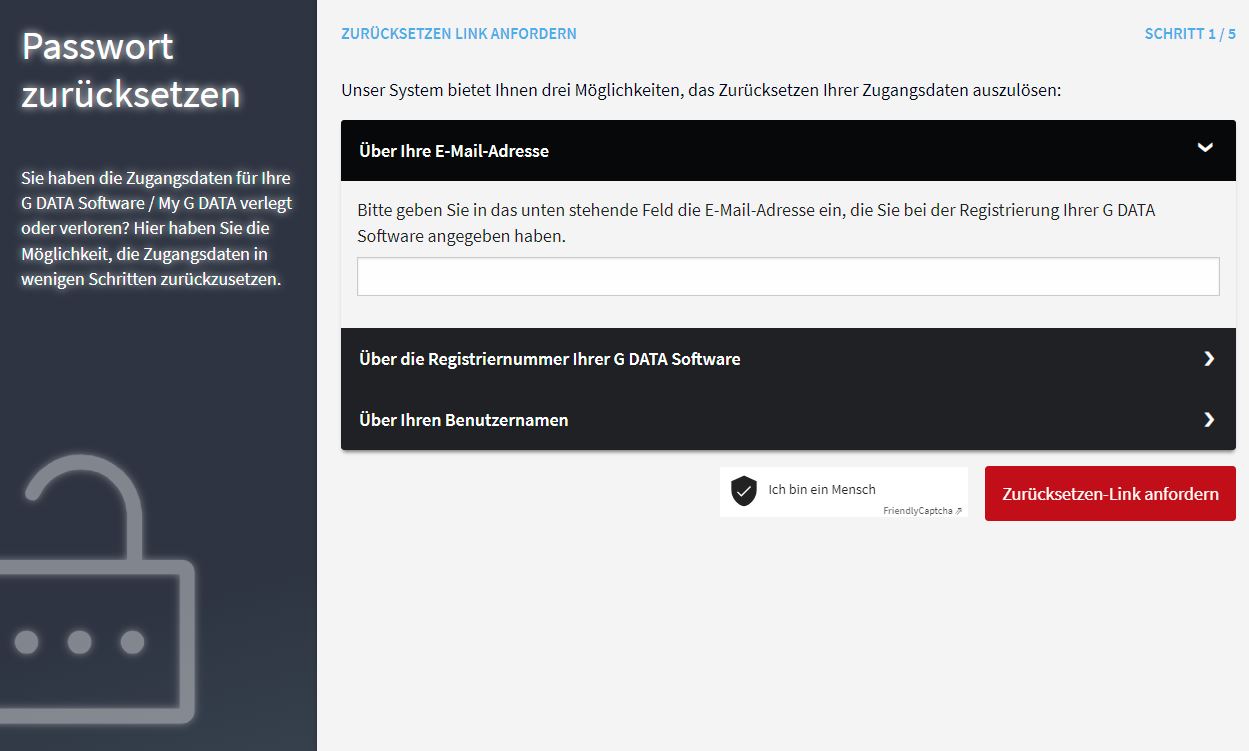This screenshot has width=1249, height=751.
Task: Click the 'SCHRITT 1 / 5' step indicator
Action: 1190,34
